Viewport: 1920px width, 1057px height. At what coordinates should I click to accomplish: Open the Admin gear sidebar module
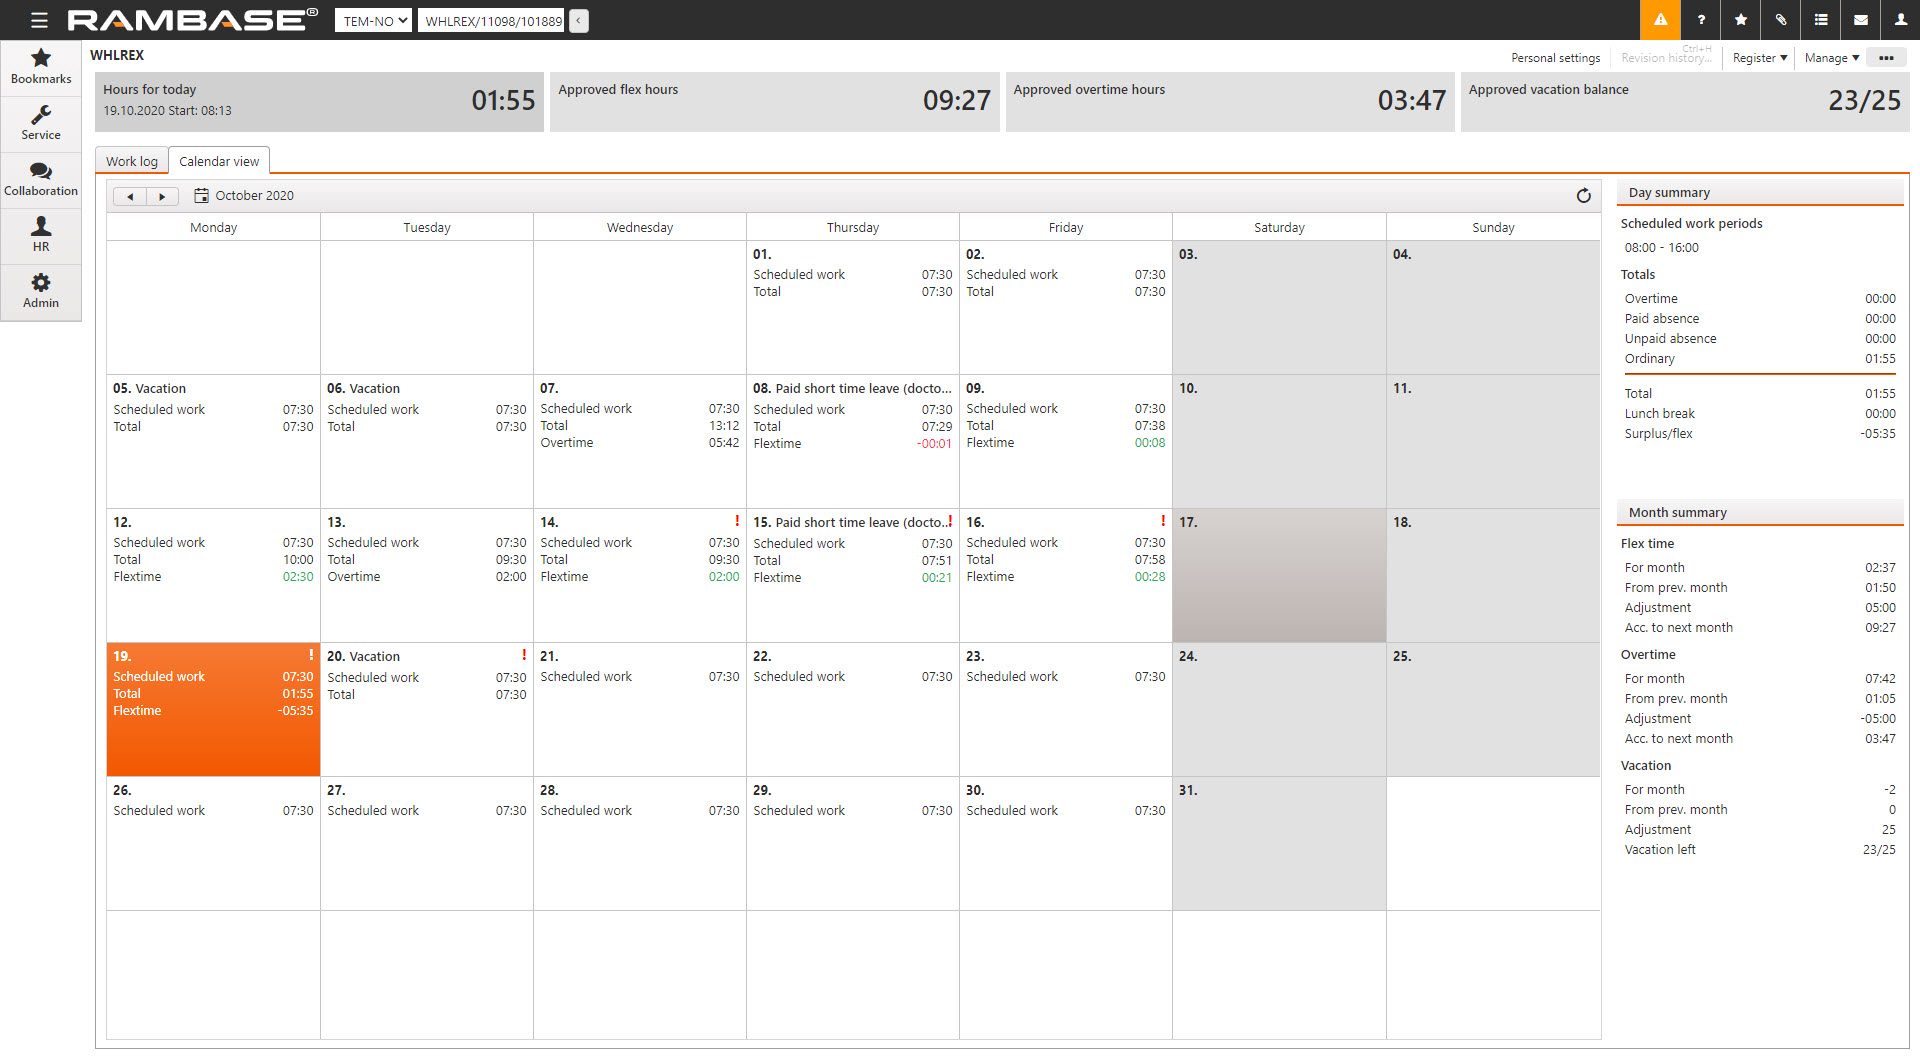tap(41, 291)
